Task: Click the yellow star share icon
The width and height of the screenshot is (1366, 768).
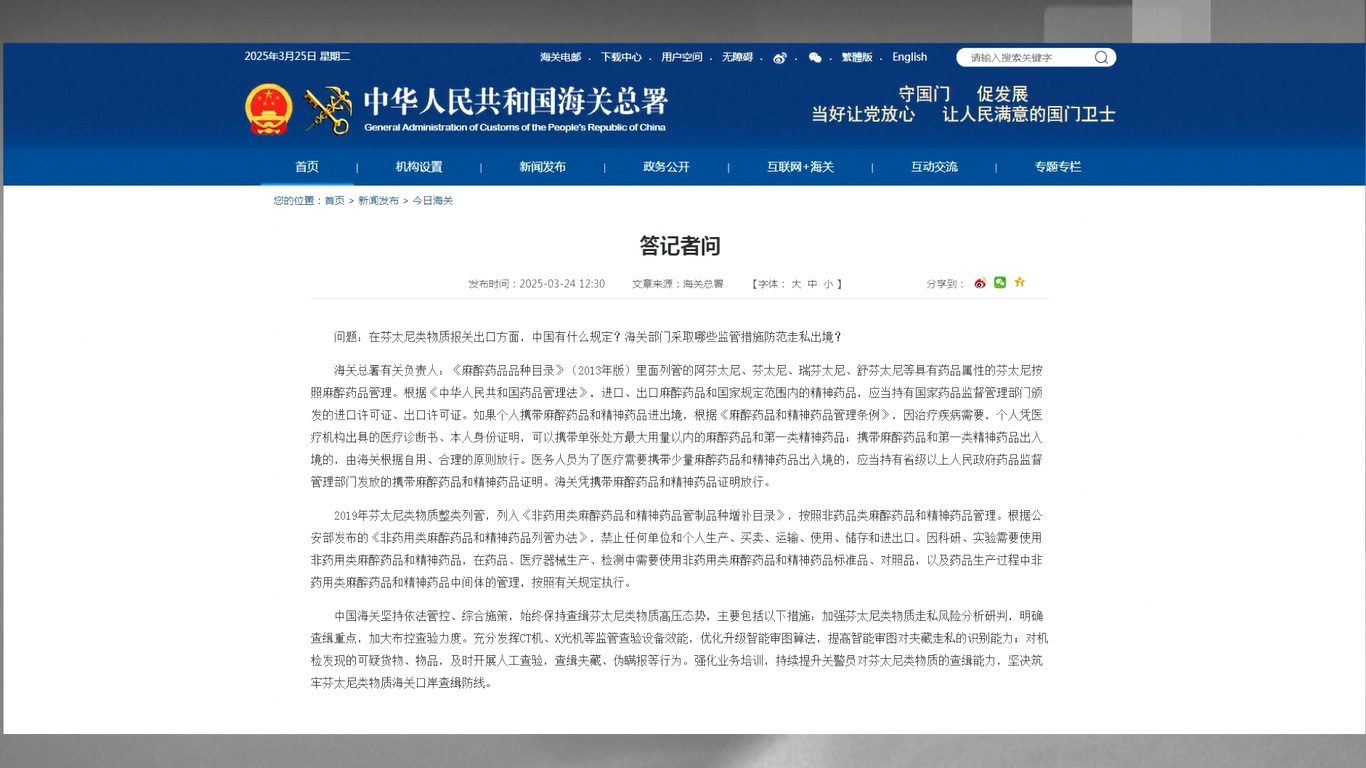Action: click(1020, 283)
